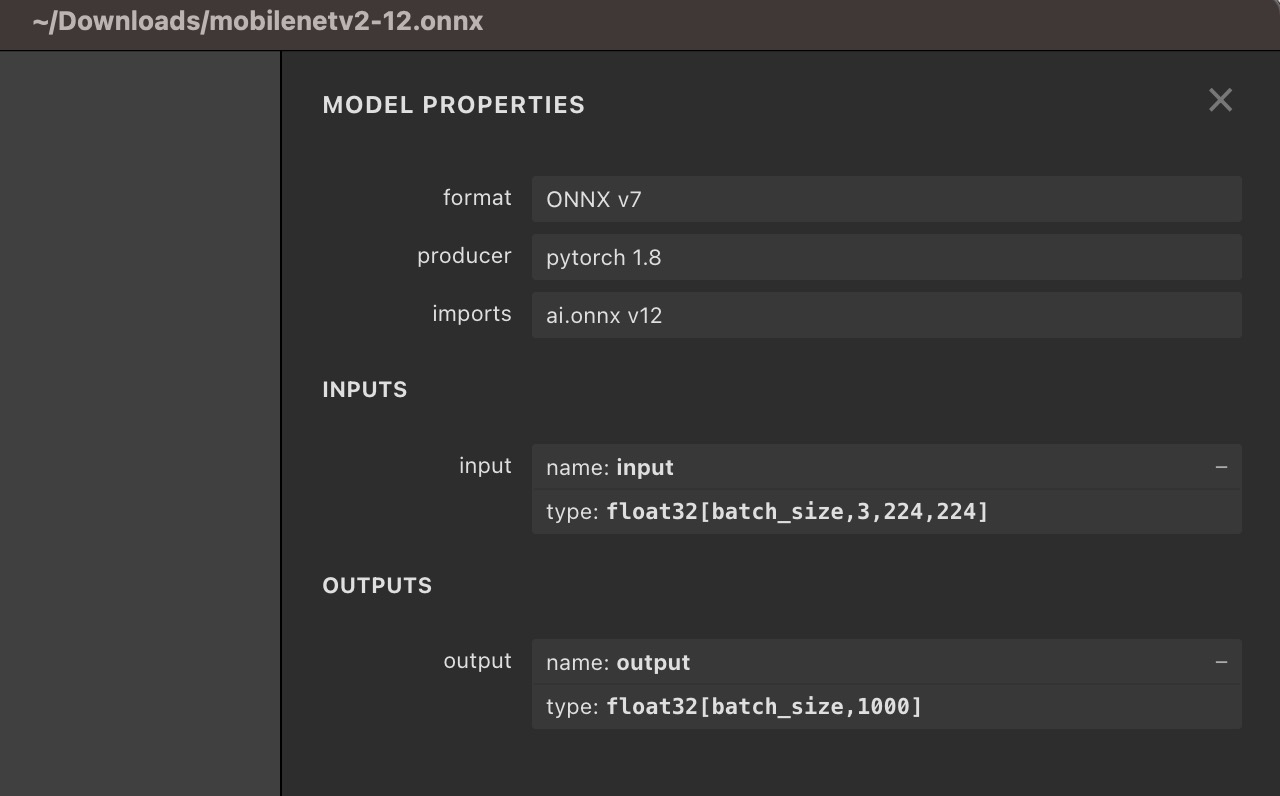Viewport: 1280px width, 796px height.
Task: Click the mobilenetv2-12.onnx window title
Action: point(258,22)
